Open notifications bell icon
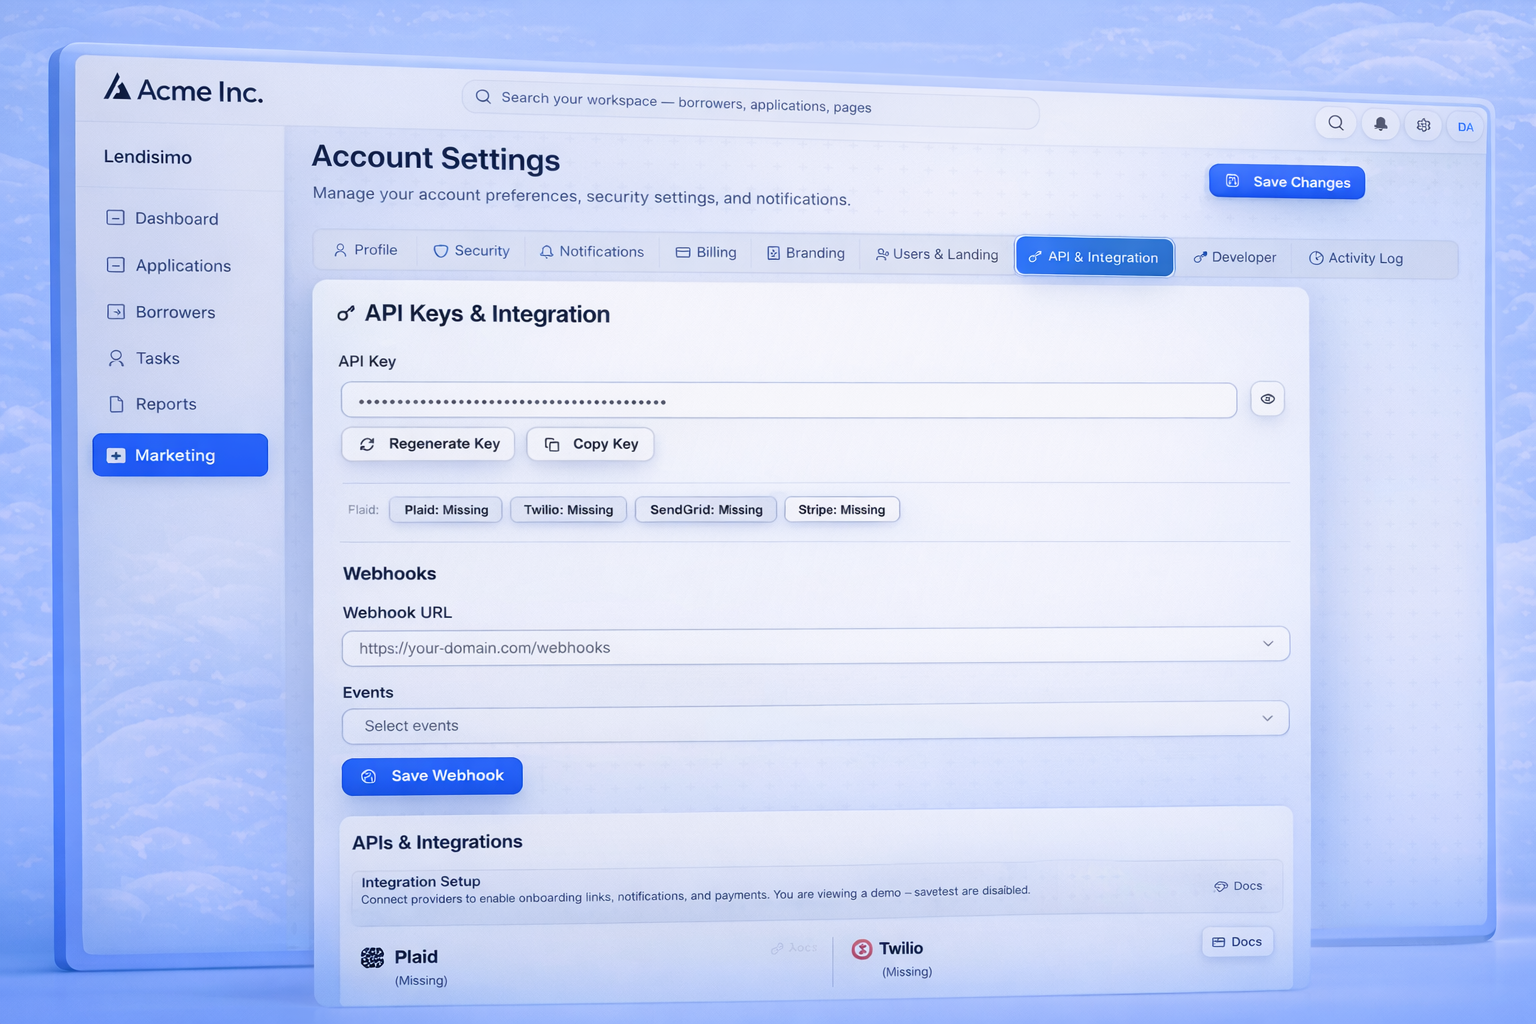The image size is (1536, 1024). point(1380,124)
